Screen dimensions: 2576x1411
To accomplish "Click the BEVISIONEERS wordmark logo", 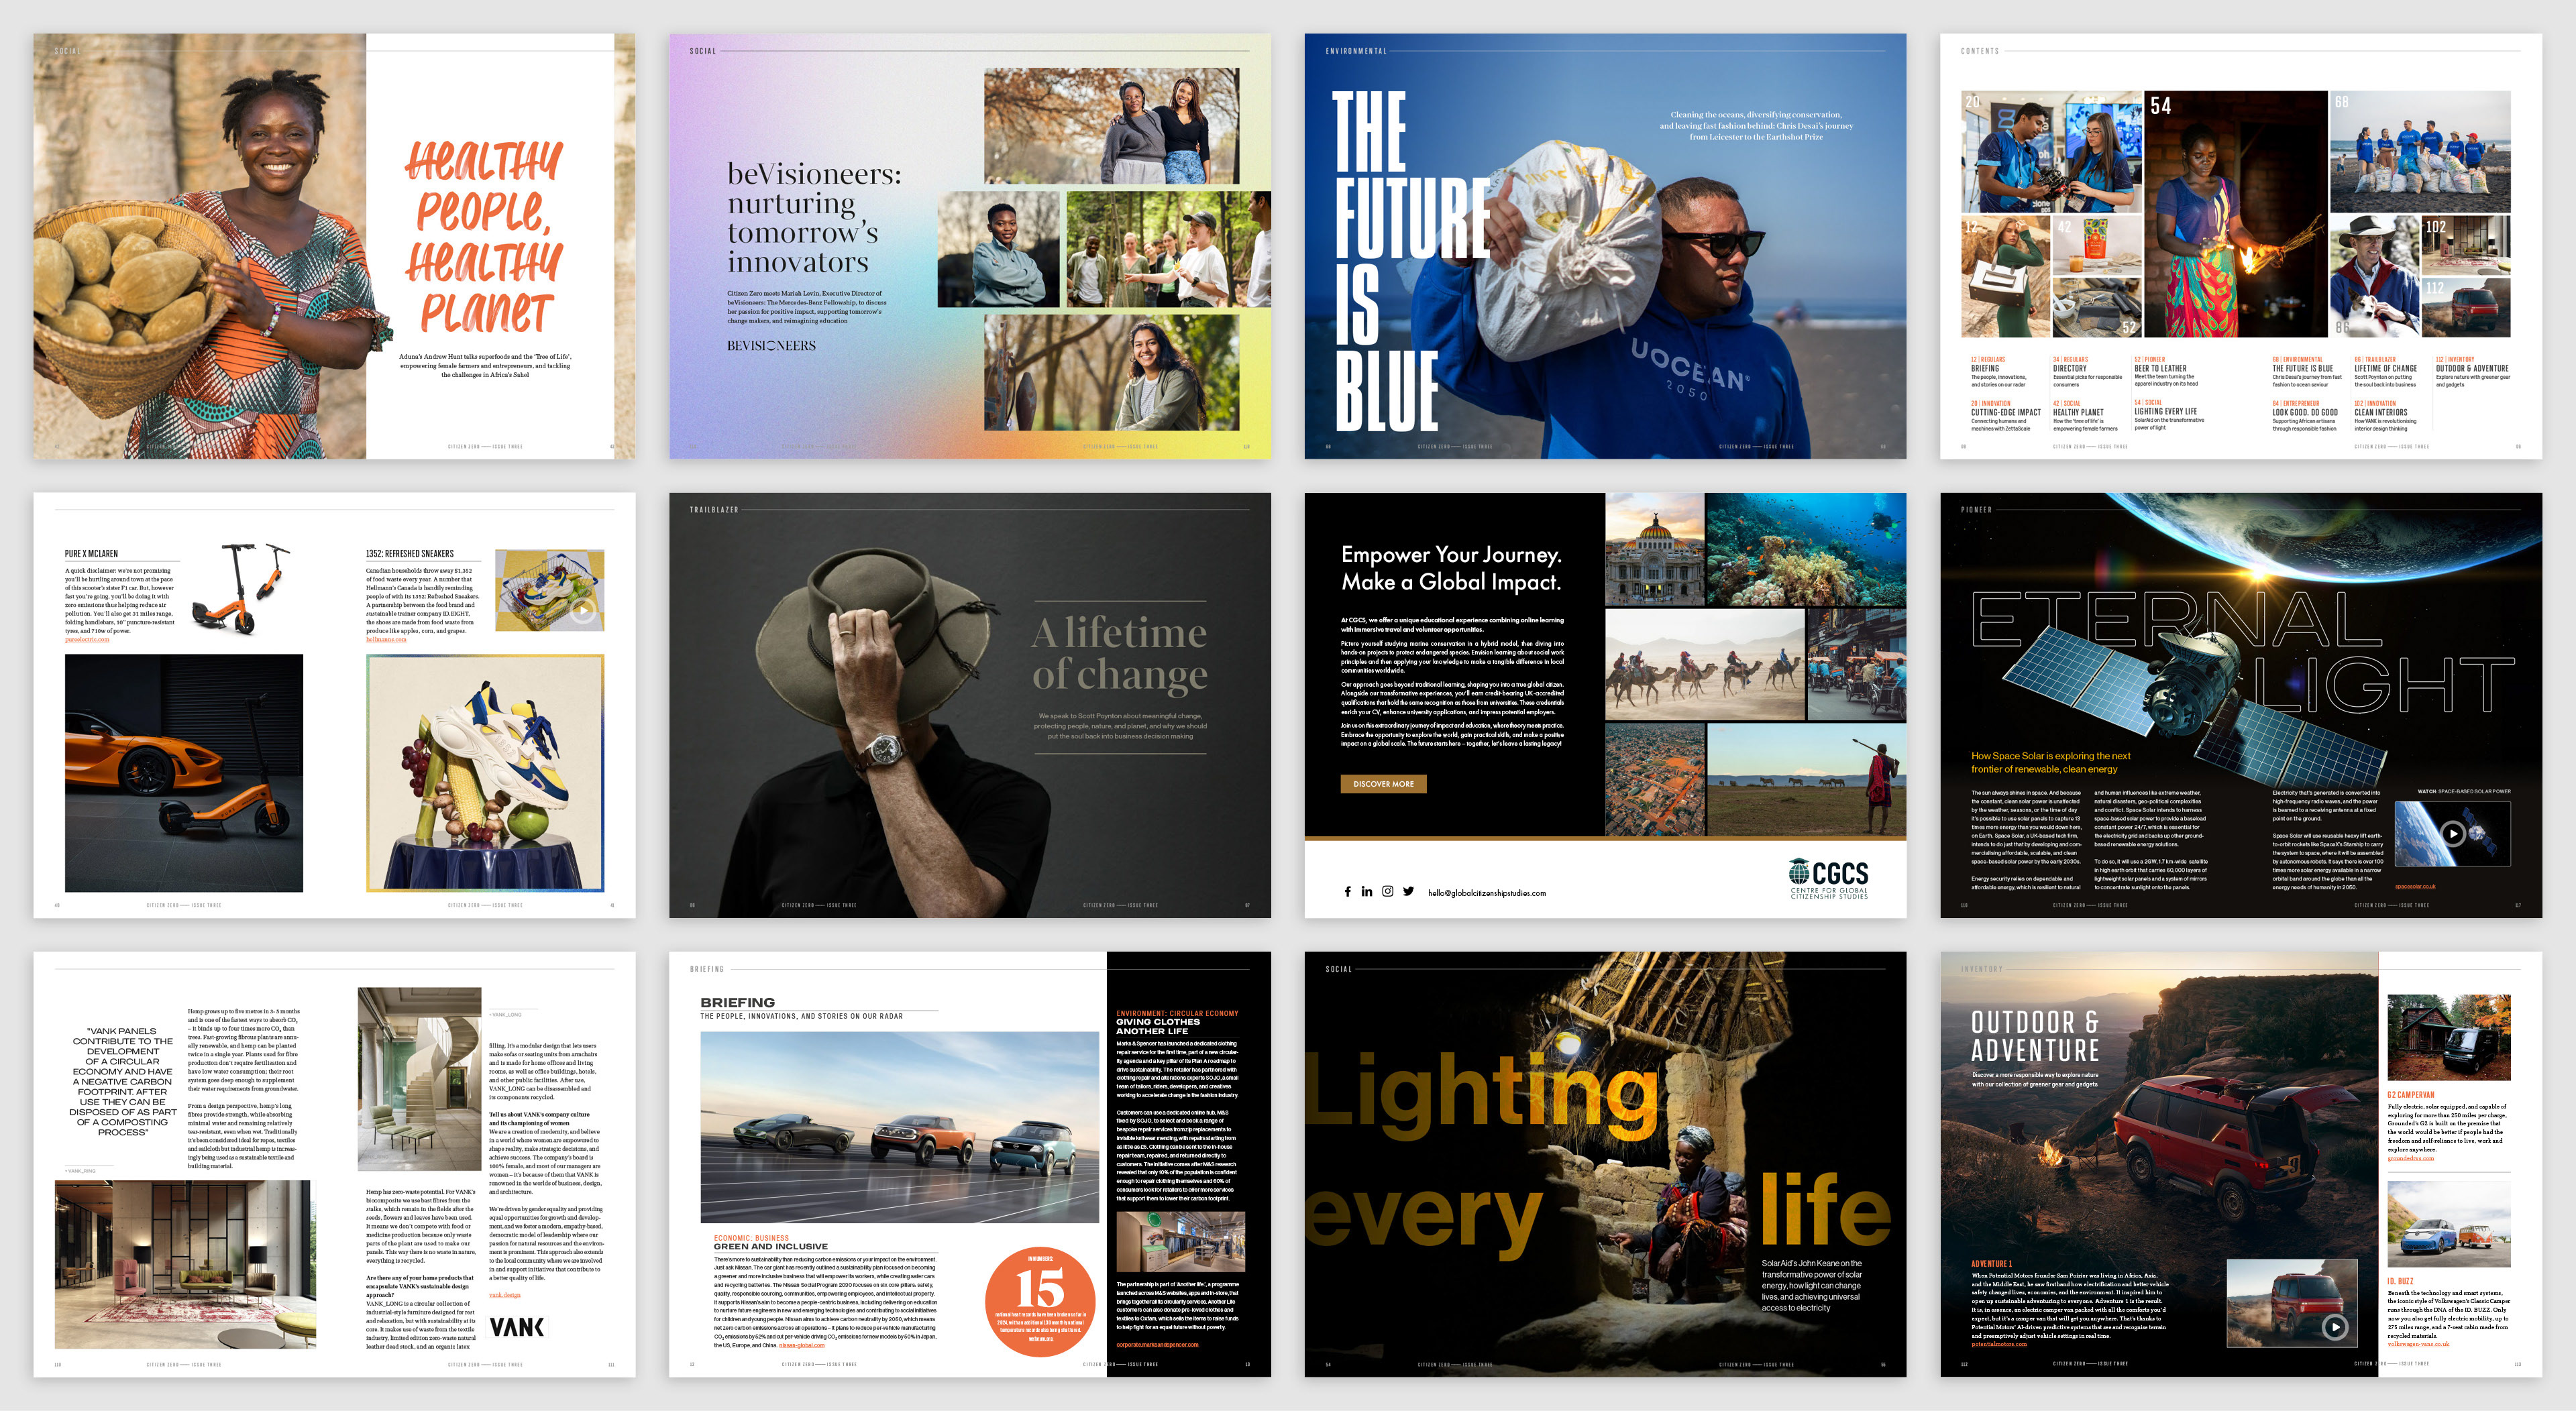I will coord(771,346).
